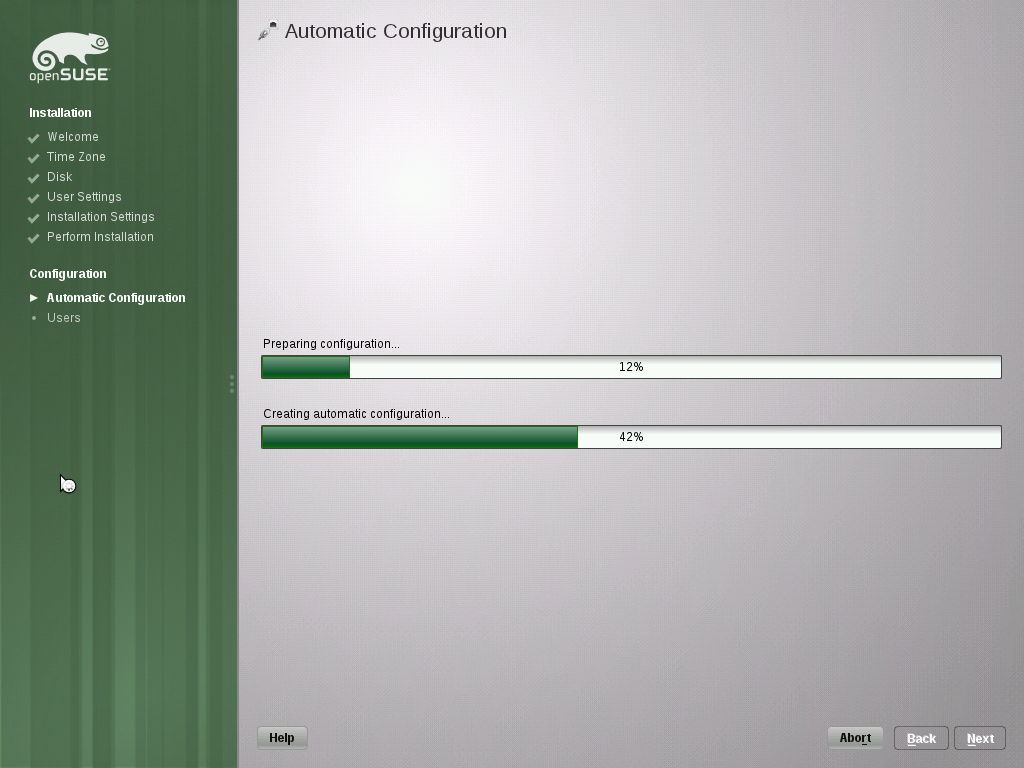Image resolution: width=1024 pixels, height=768 pixels.
Task: Click the checkmark next to Disk step
Action: point(33,177)
